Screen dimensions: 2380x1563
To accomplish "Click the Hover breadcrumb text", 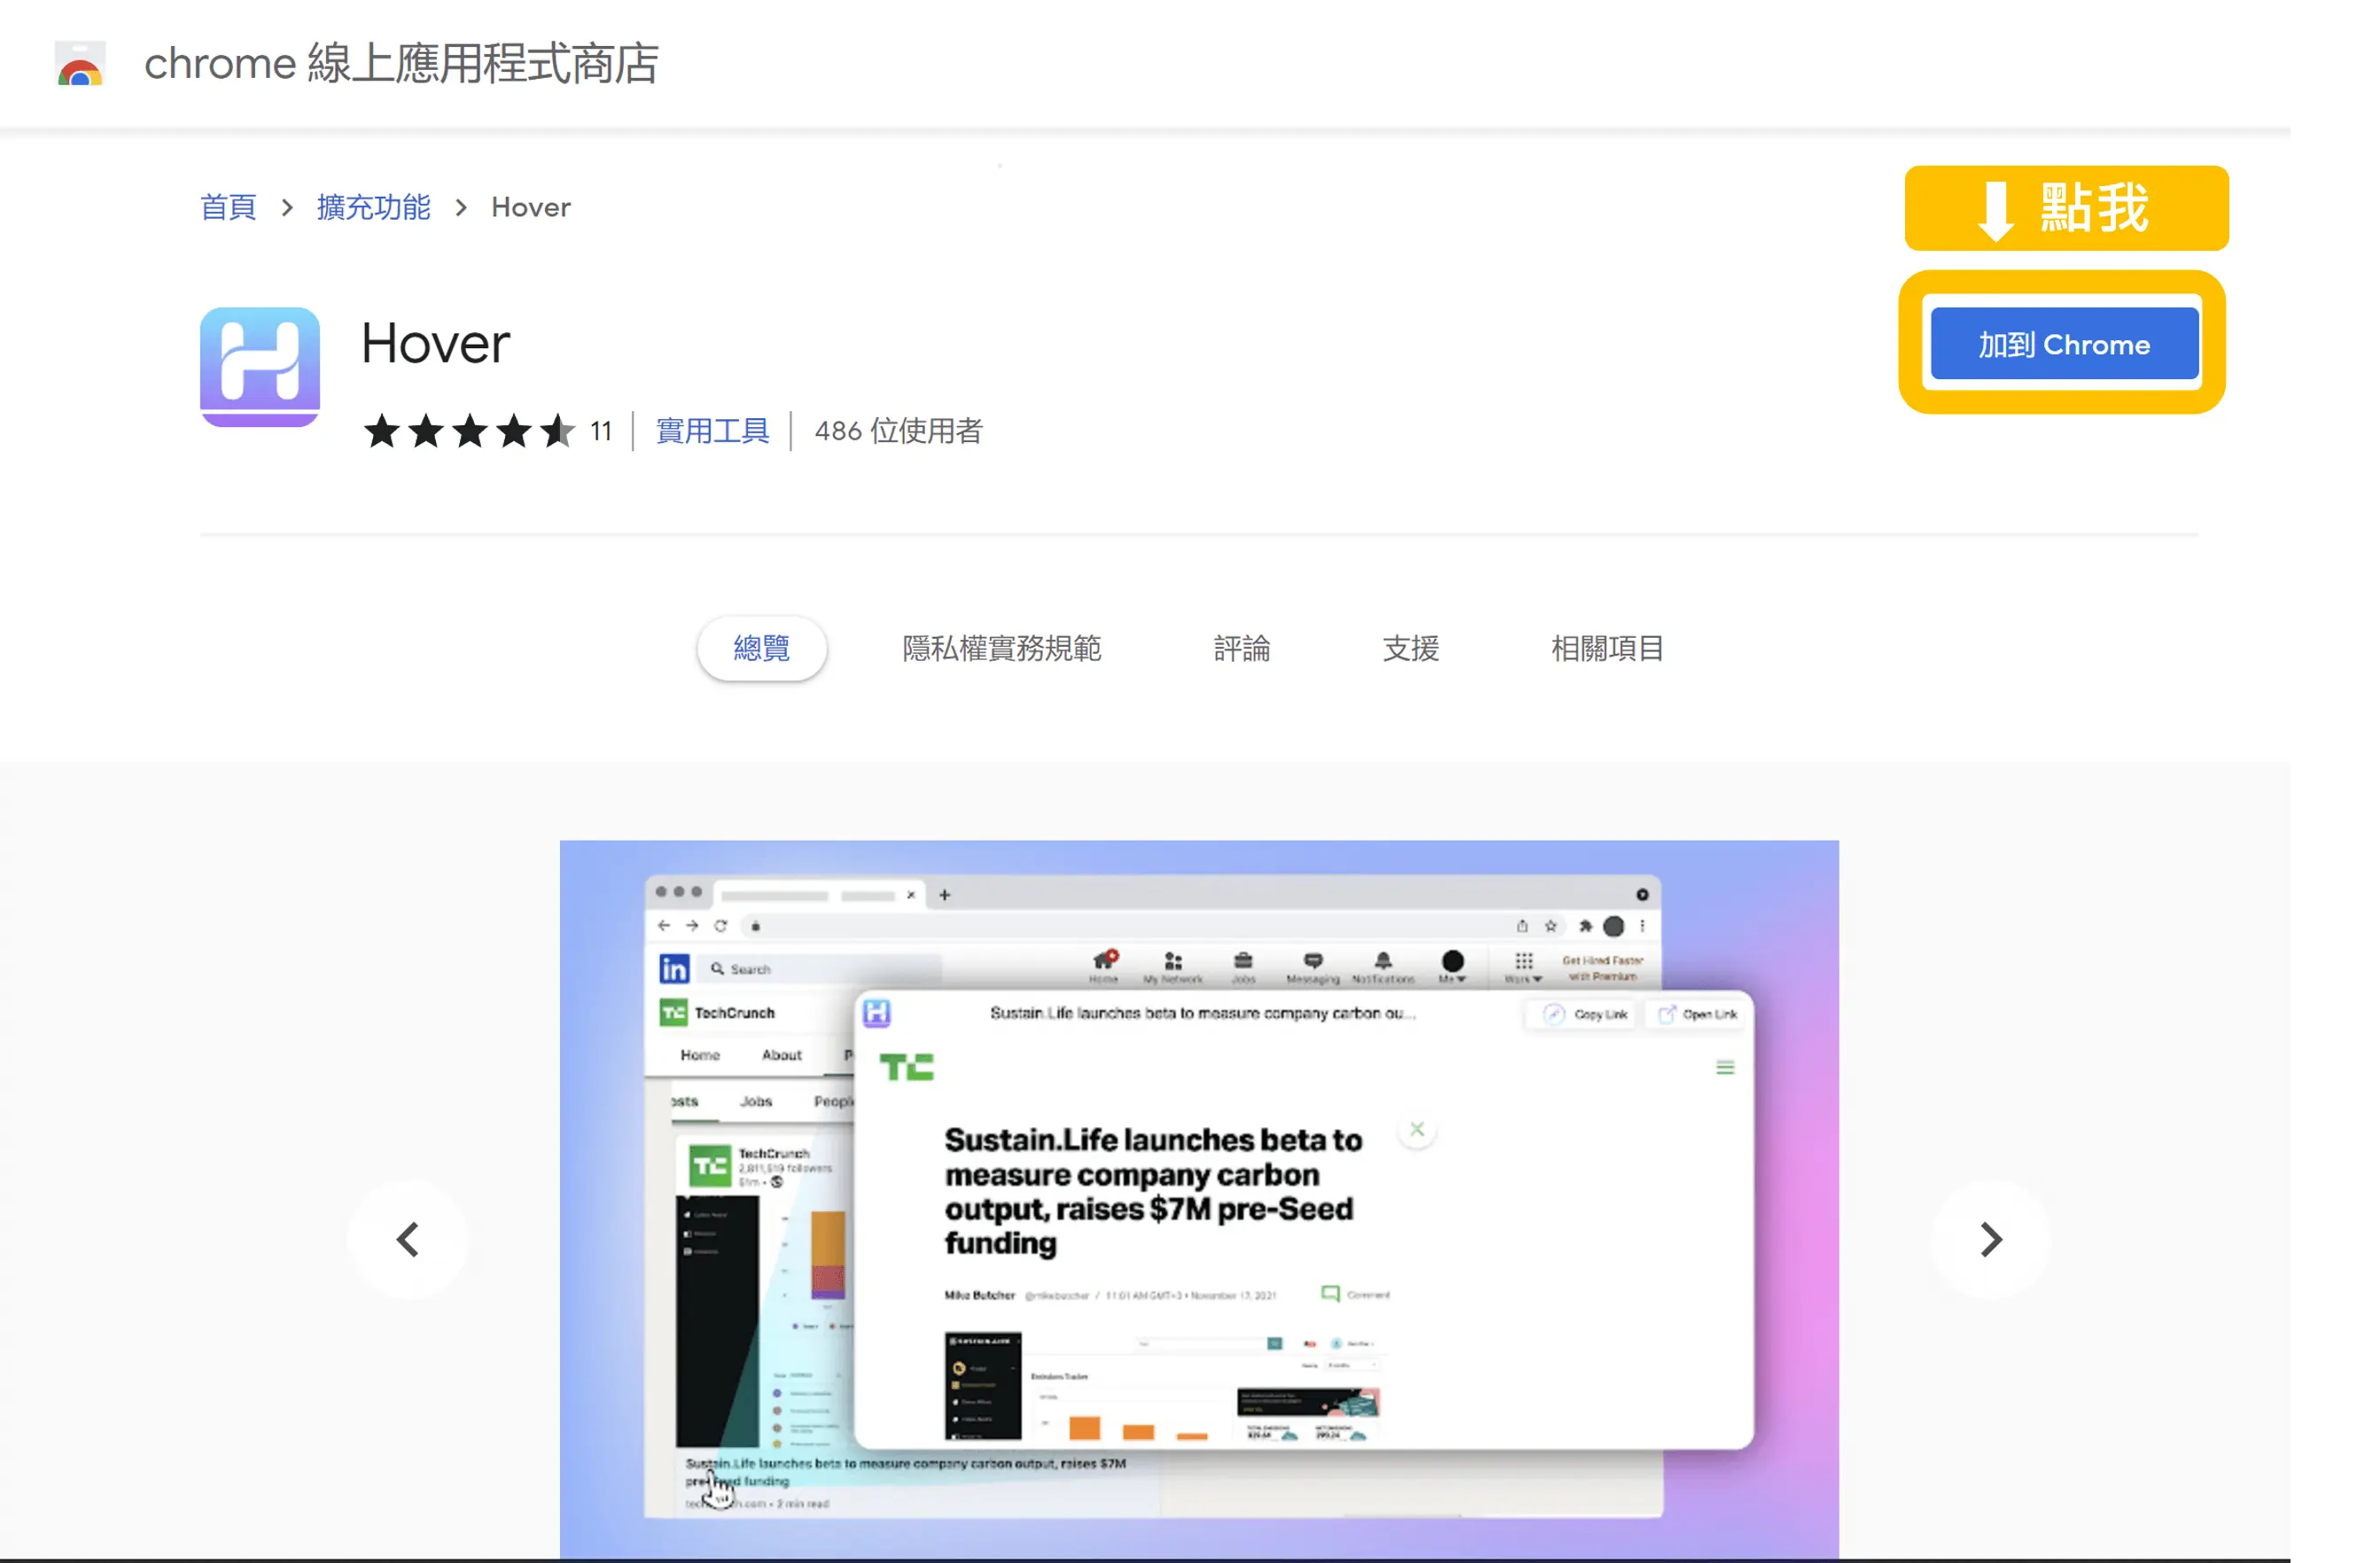I will [x=530, y=207].
